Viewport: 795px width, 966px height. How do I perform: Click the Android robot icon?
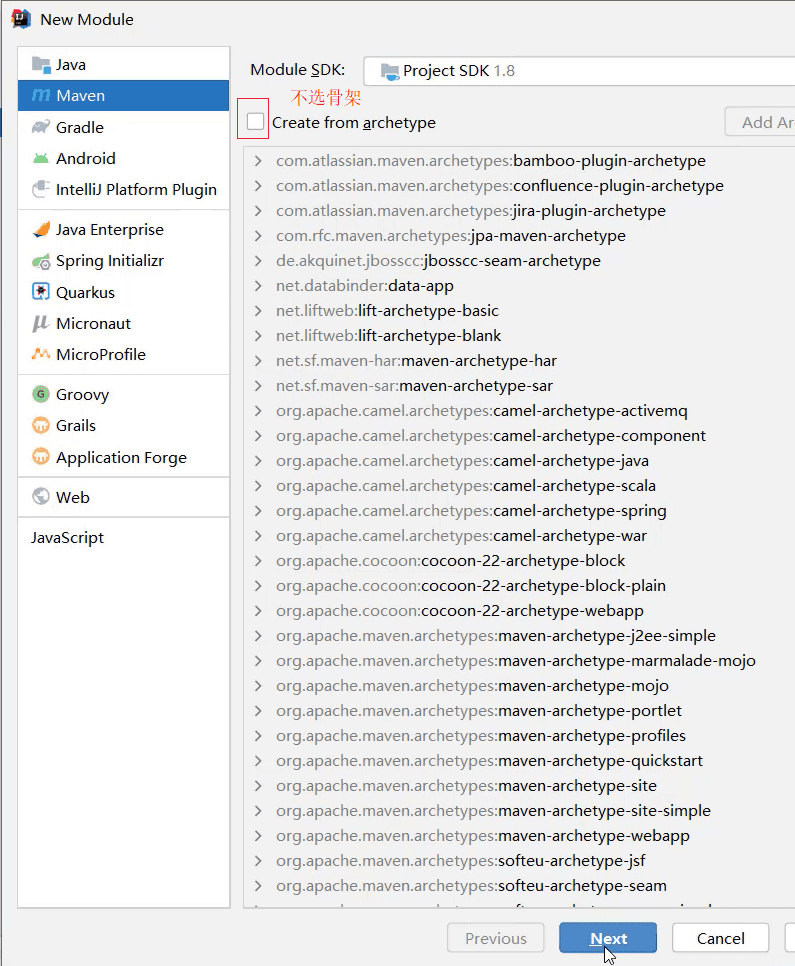(x=41, y=158)
